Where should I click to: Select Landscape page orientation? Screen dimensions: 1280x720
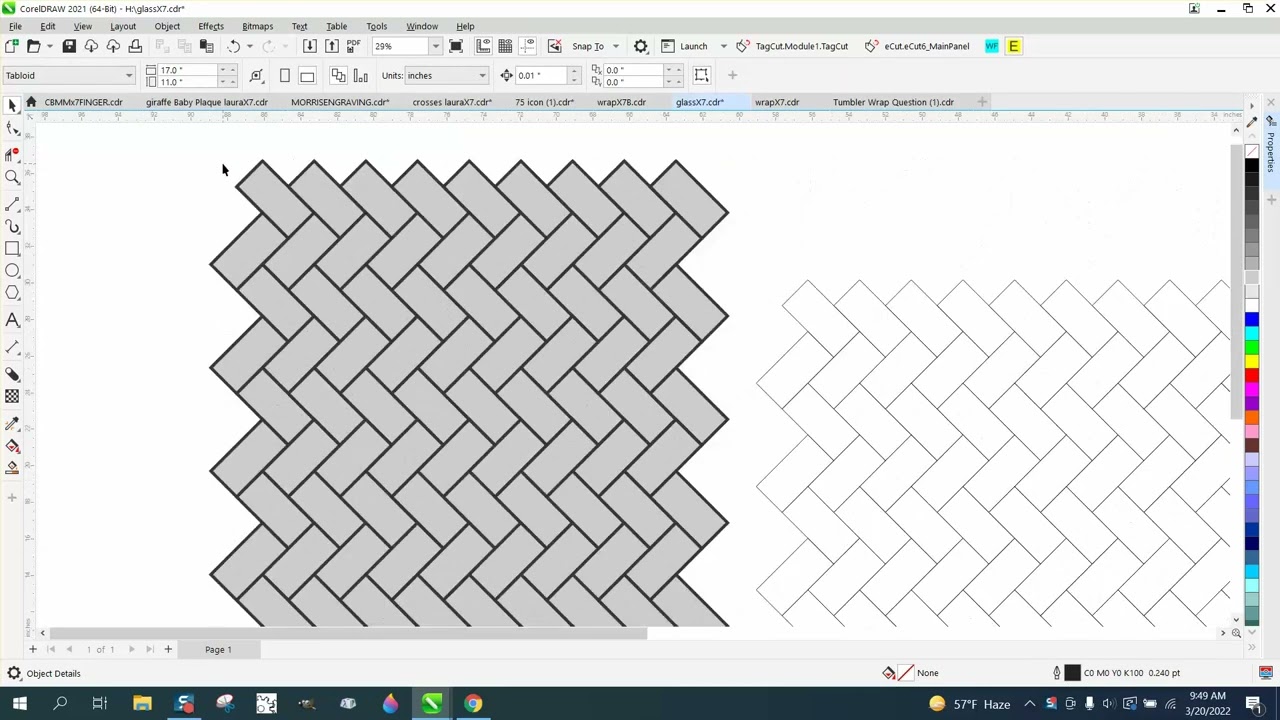tap(307, 75)
